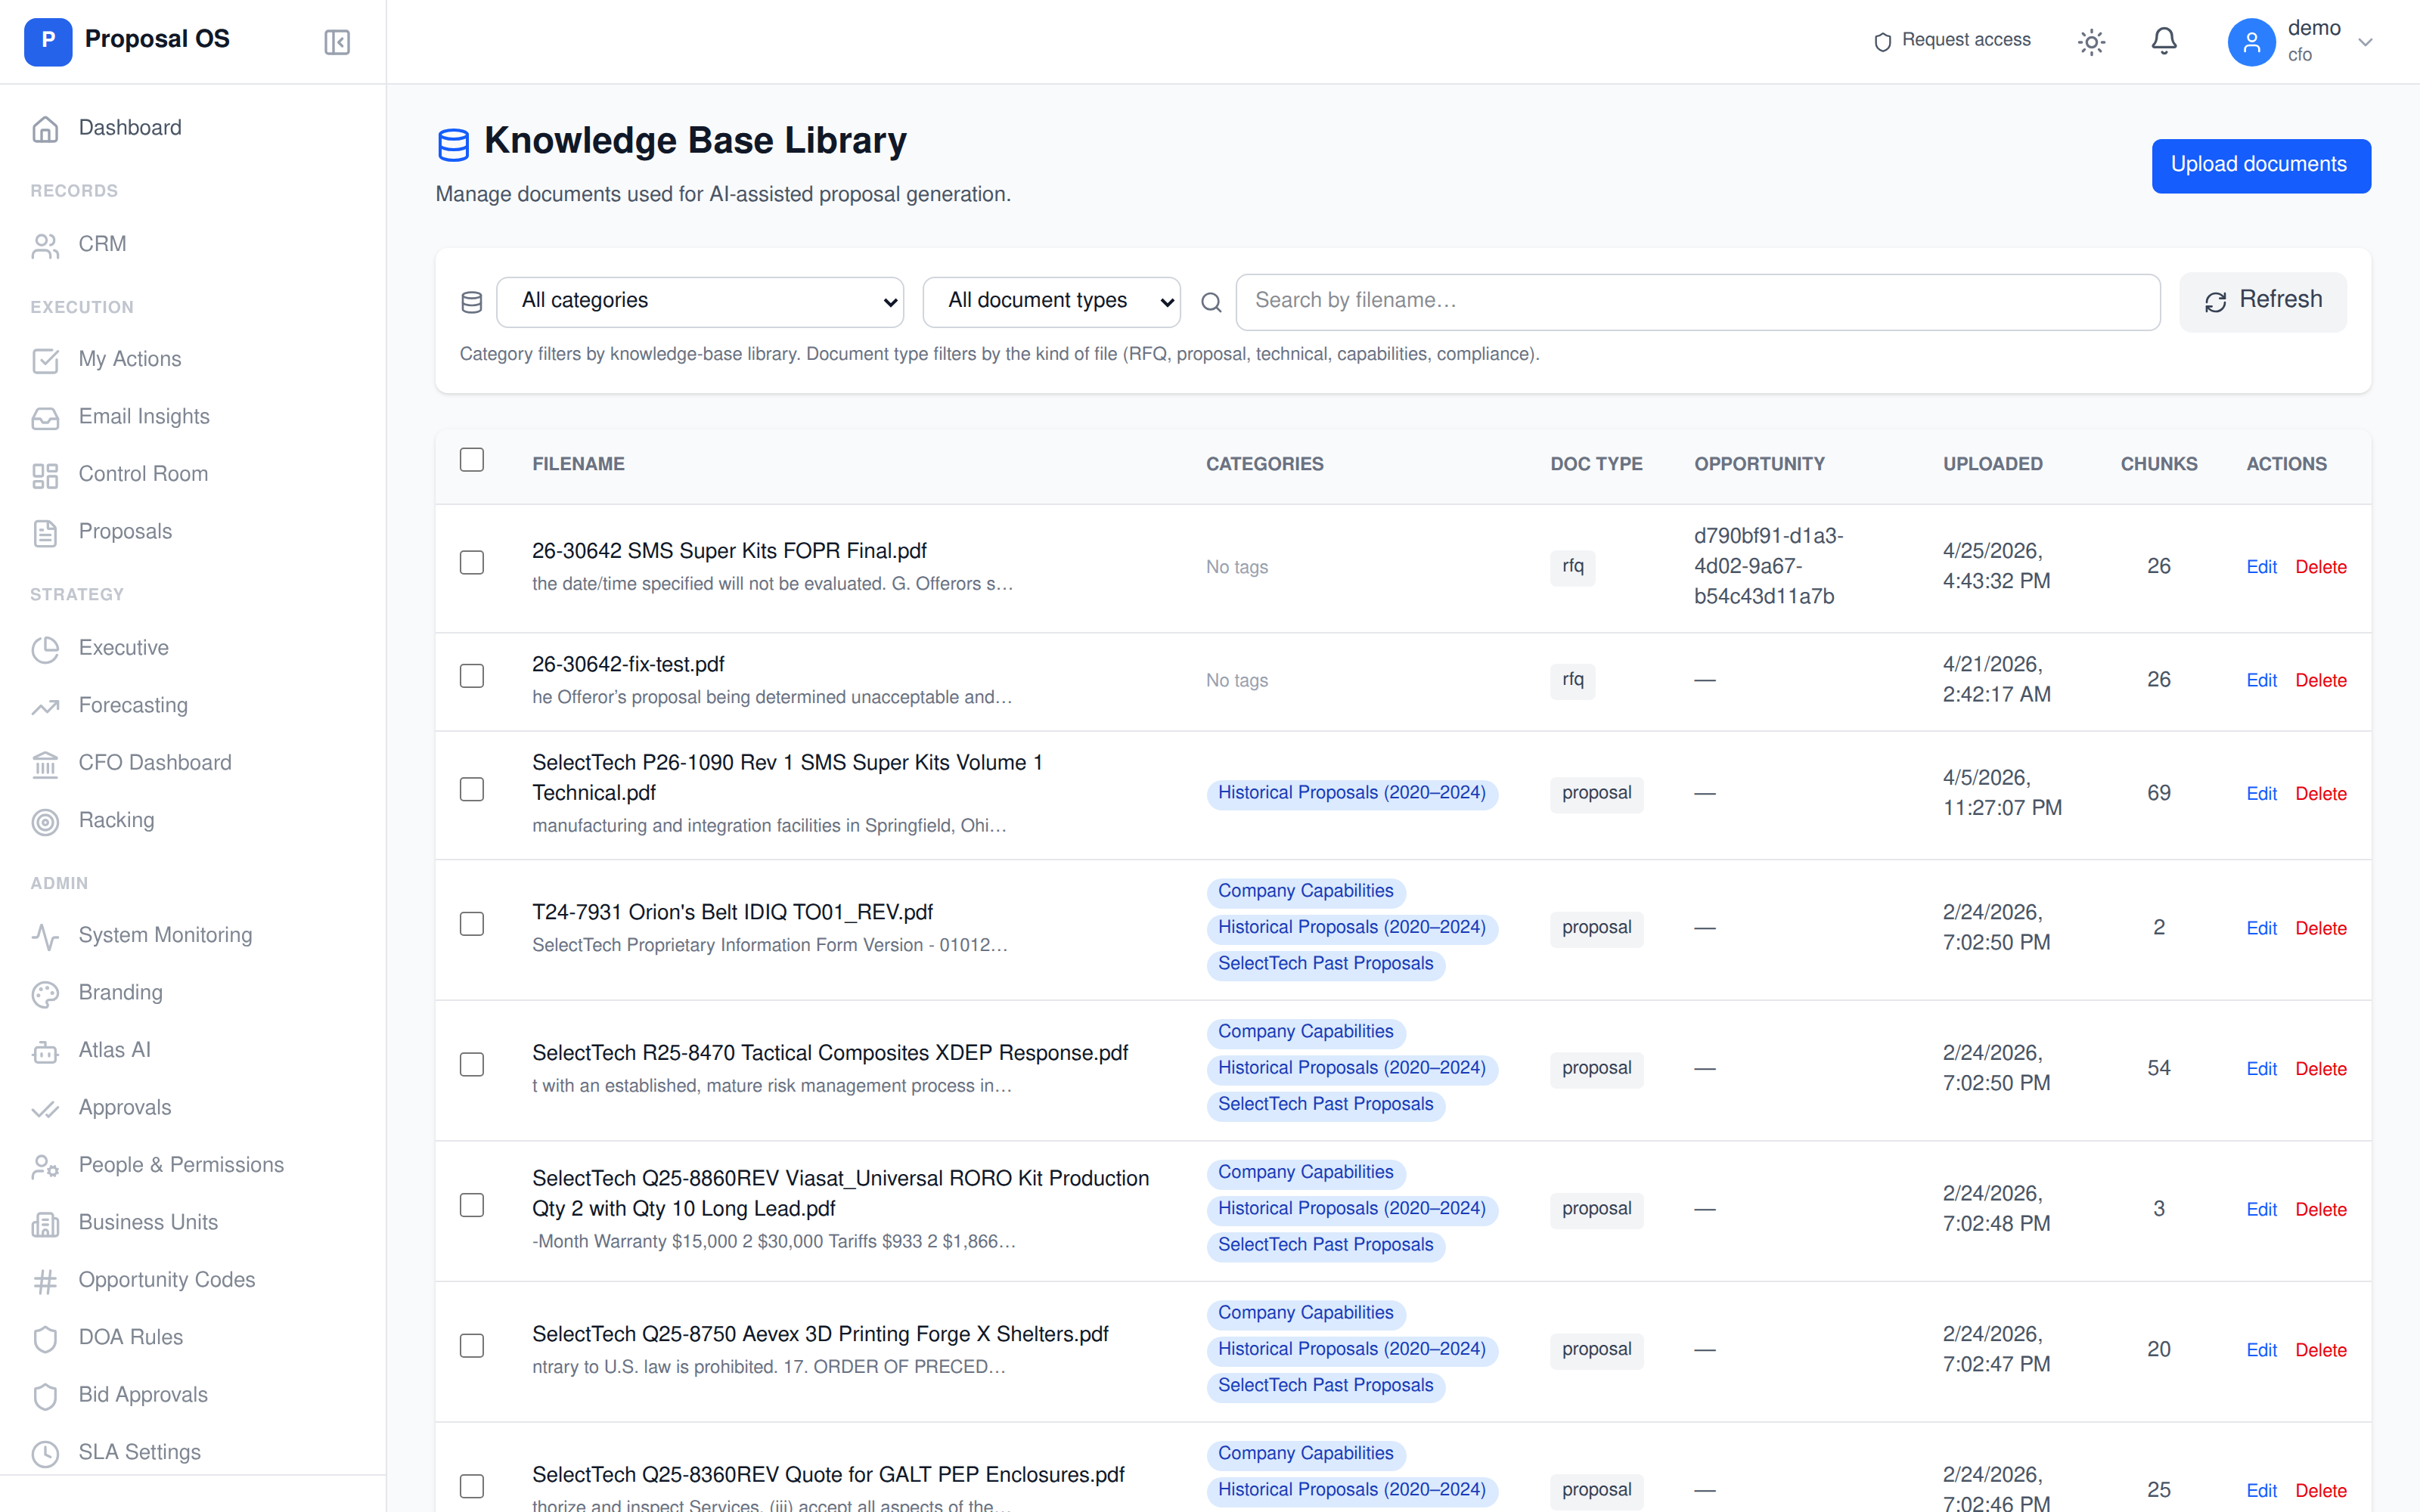Open the Forecasting view
The image size is (2420, 1512).
[133, 705]
